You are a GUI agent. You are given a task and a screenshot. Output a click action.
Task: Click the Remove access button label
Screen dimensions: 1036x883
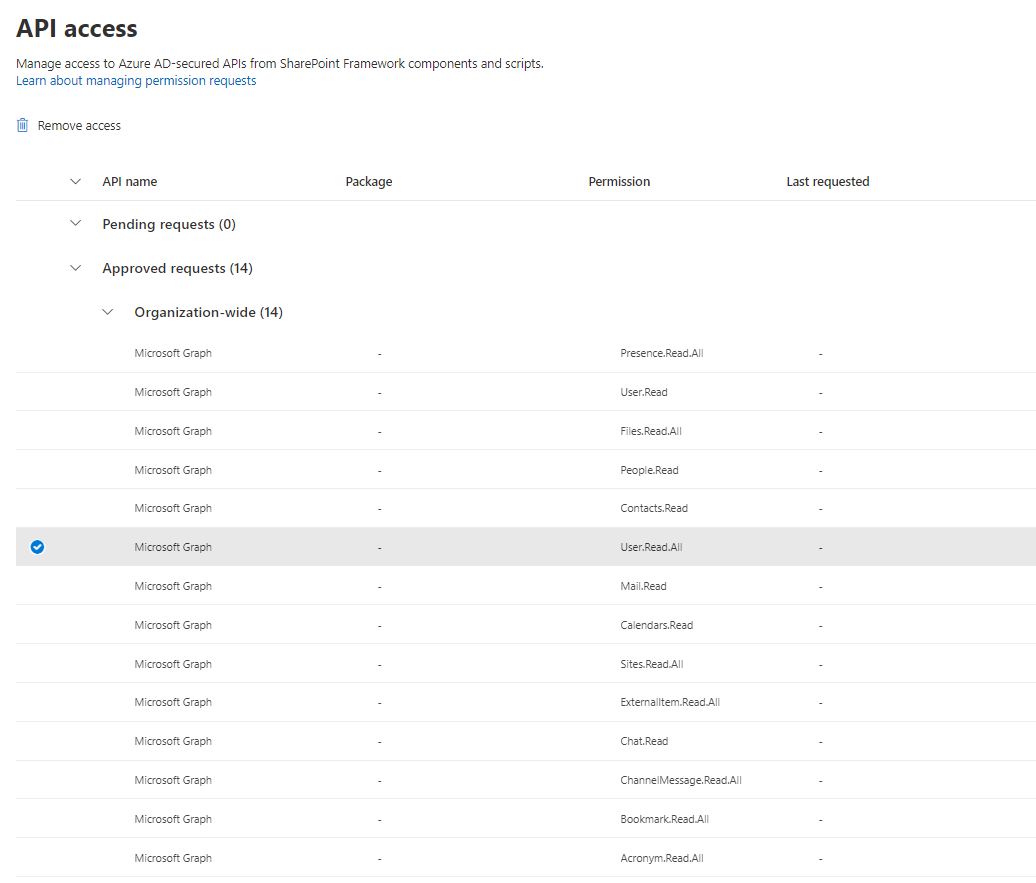pos(79,126)
